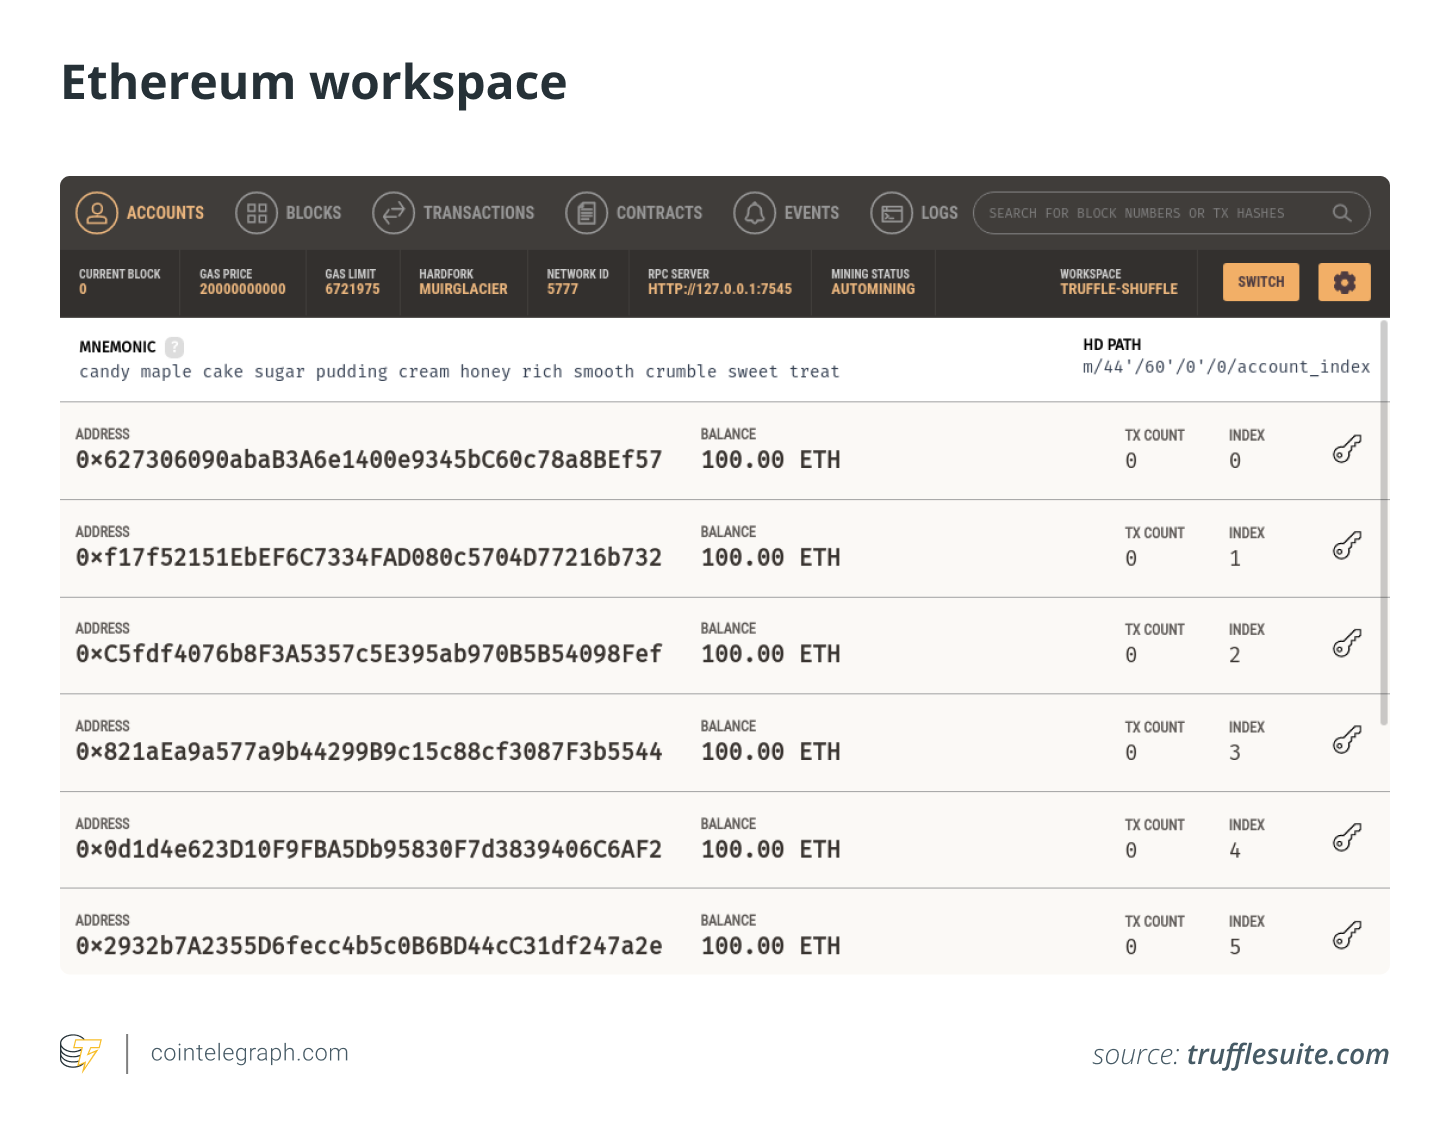This screenshot has height=1134, width=1450.
Task: Select the Accounts person icon
Action: click(97, 212)
